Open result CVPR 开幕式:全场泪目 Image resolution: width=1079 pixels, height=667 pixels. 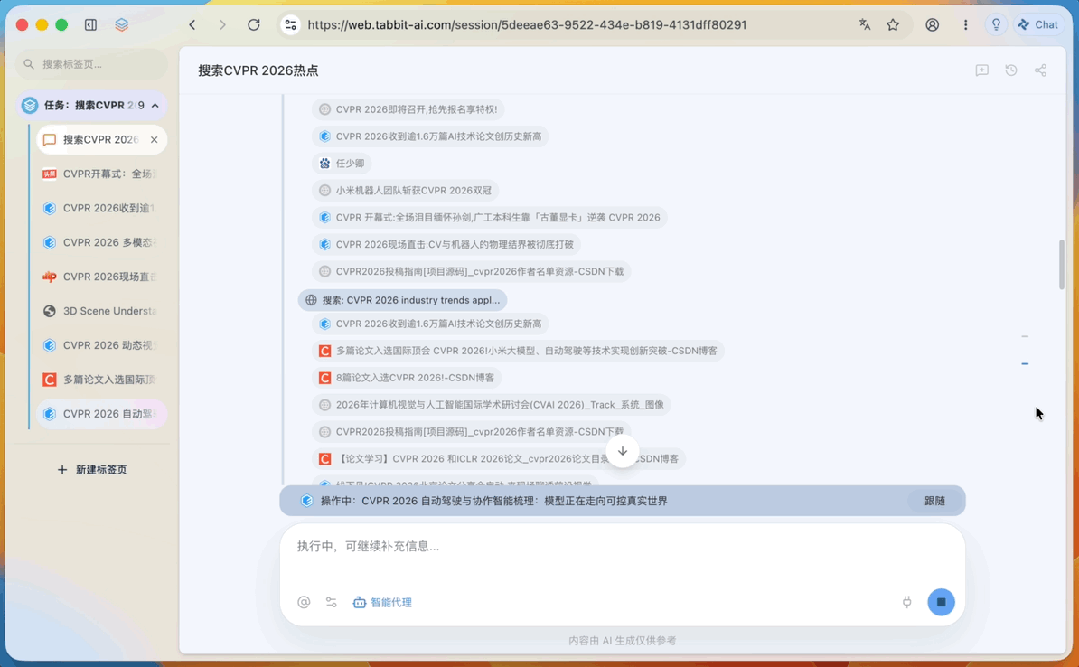pos(490,218)
